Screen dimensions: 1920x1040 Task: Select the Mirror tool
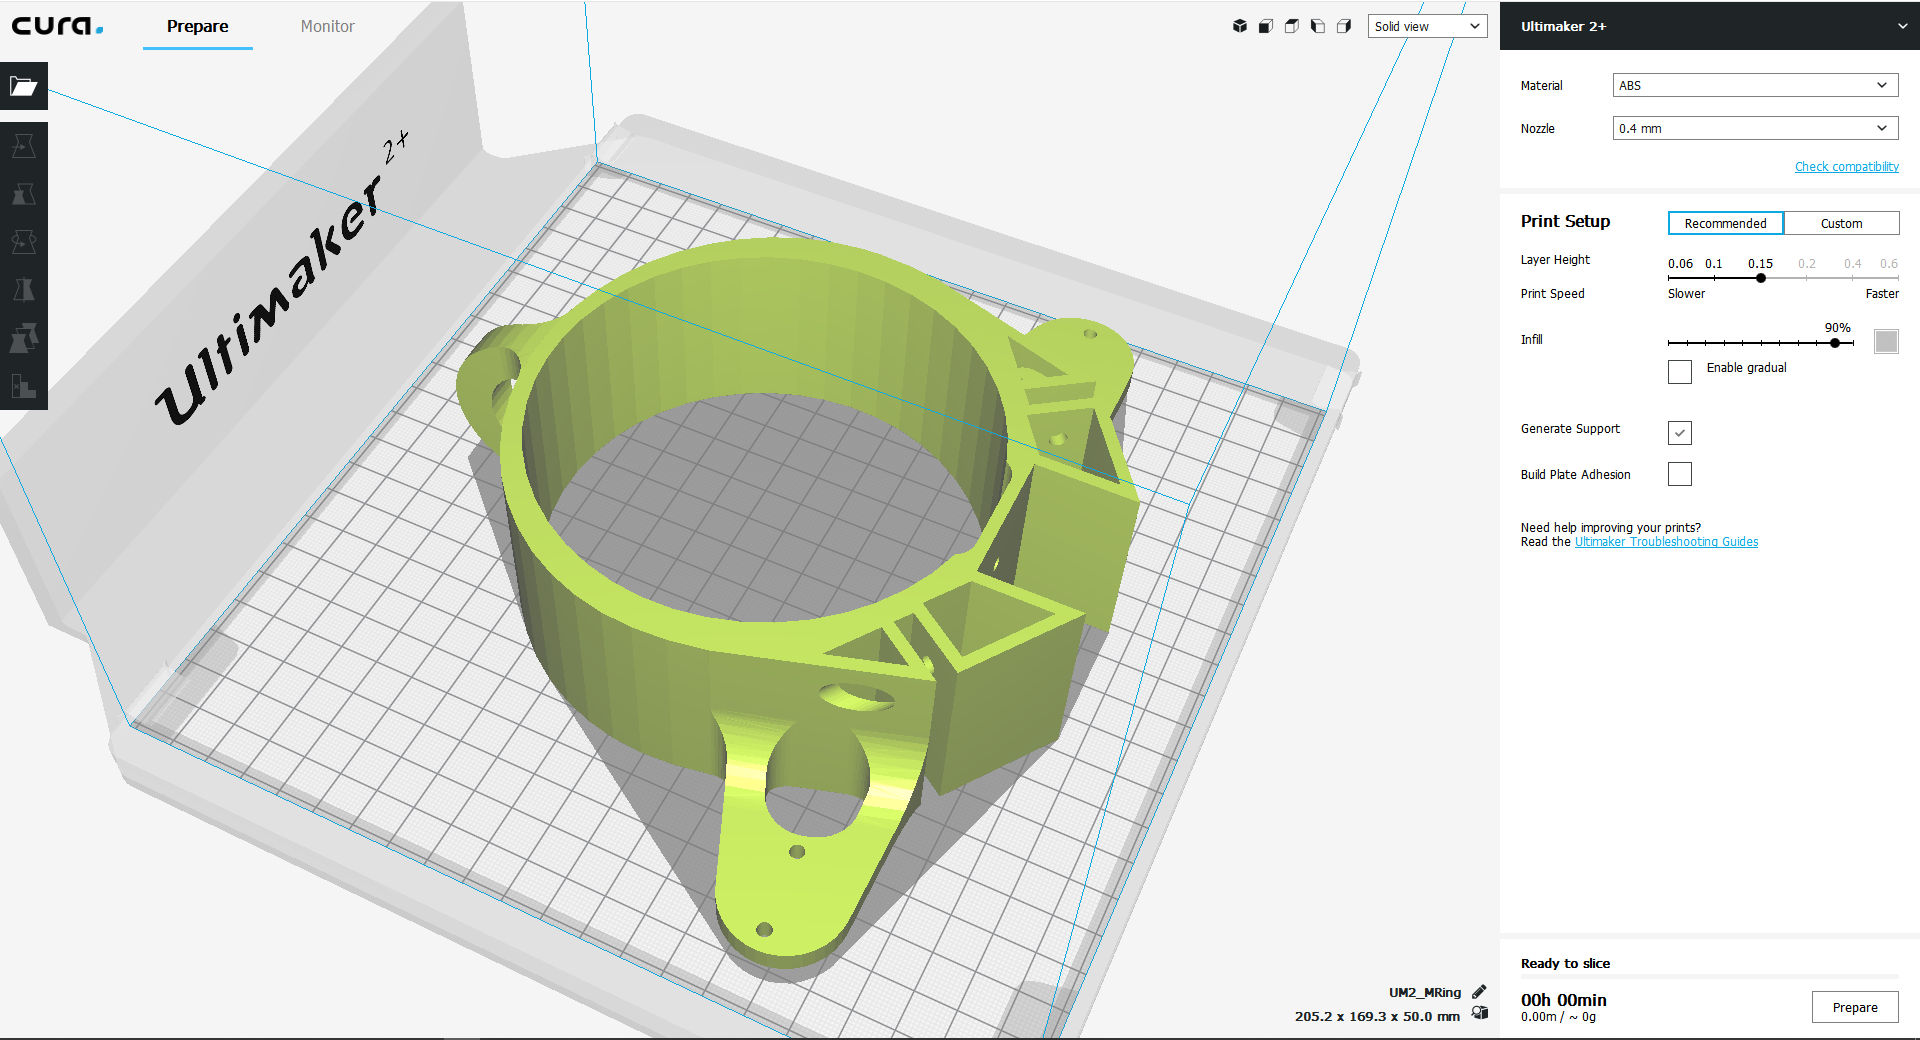(x=24, y=290)
